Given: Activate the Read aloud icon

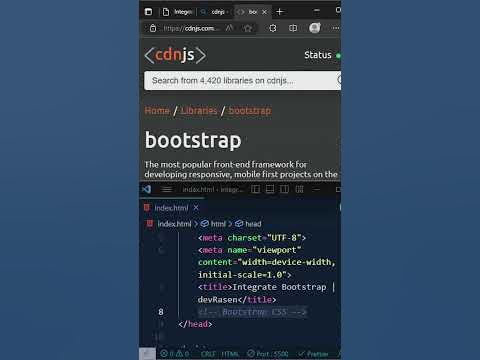Looking at the screenshot, I should [229, 28].
